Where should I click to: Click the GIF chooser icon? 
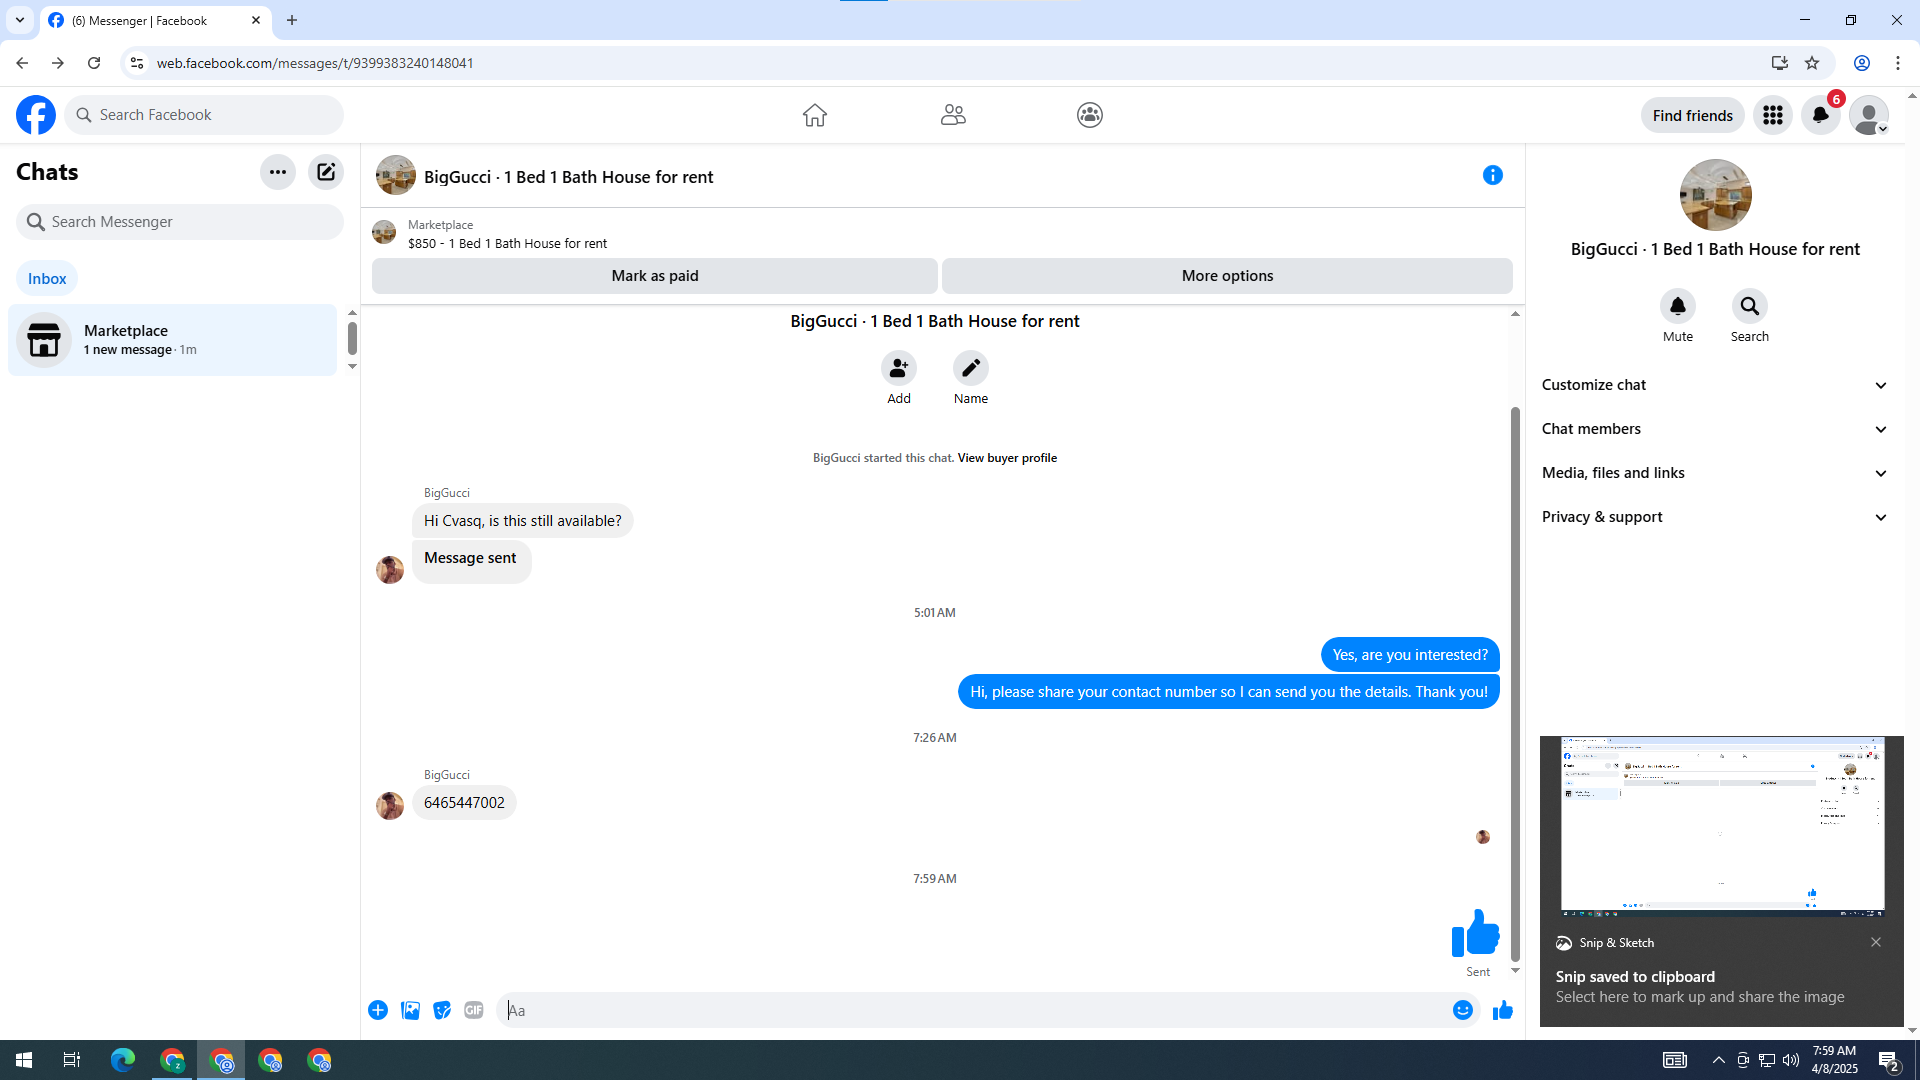(x=474, y=1010)
